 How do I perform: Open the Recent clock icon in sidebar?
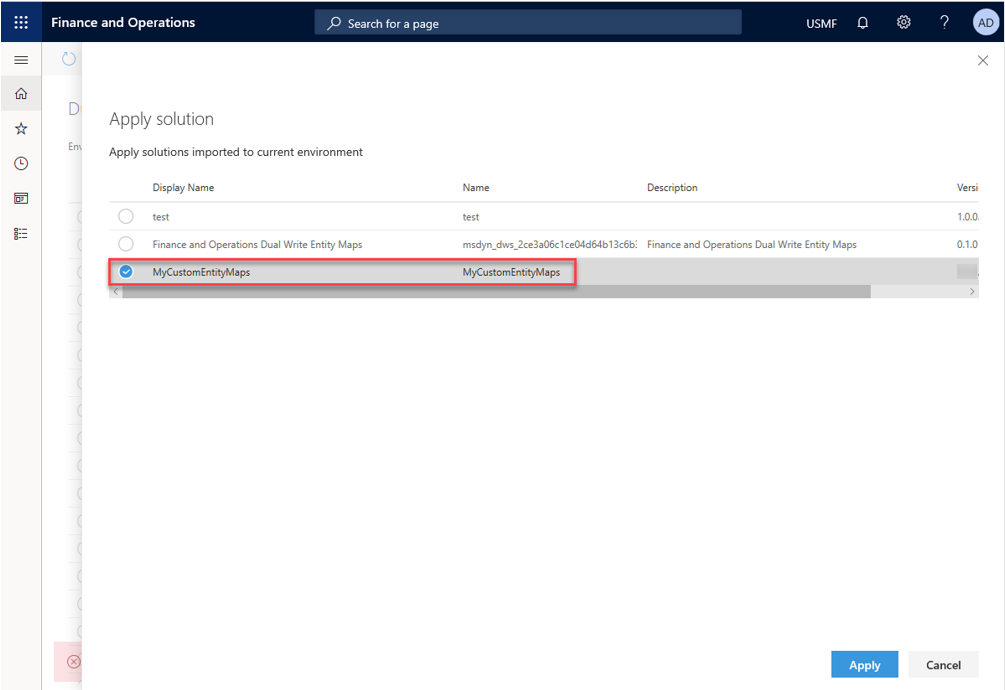tap(21, 163)
